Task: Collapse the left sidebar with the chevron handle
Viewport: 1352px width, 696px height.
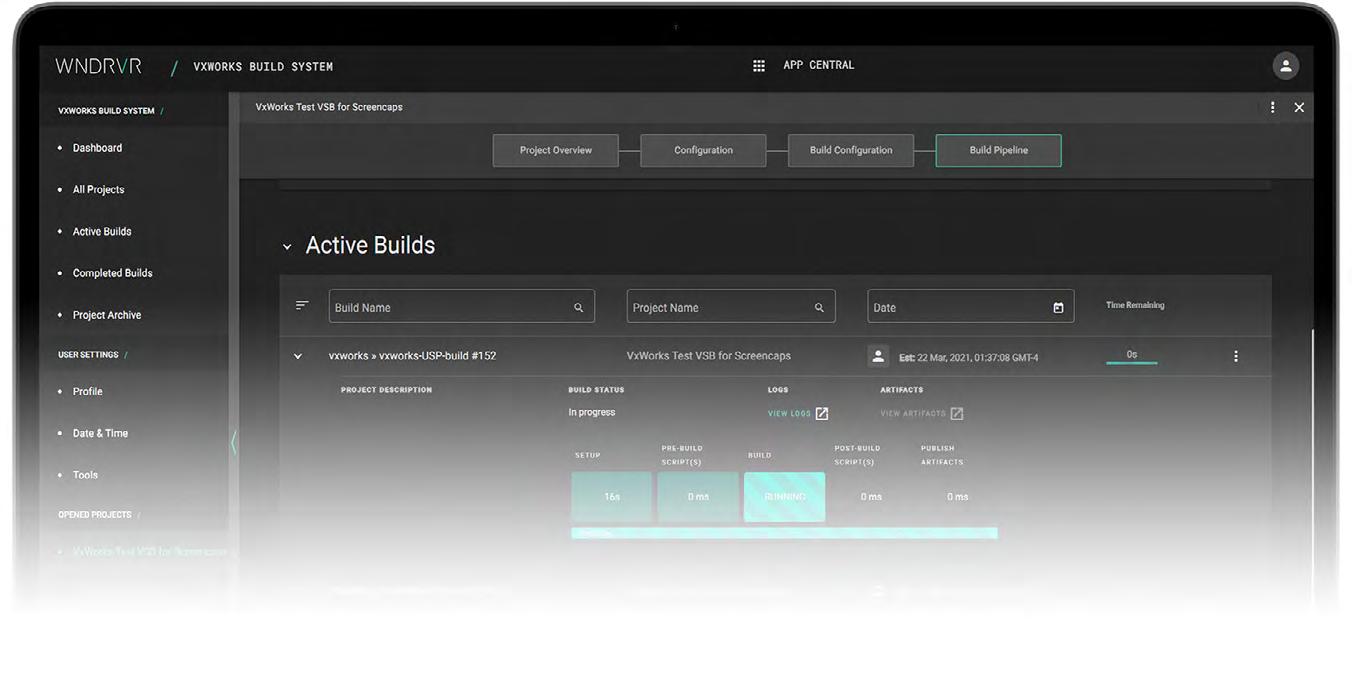Action: coord(234,443)
